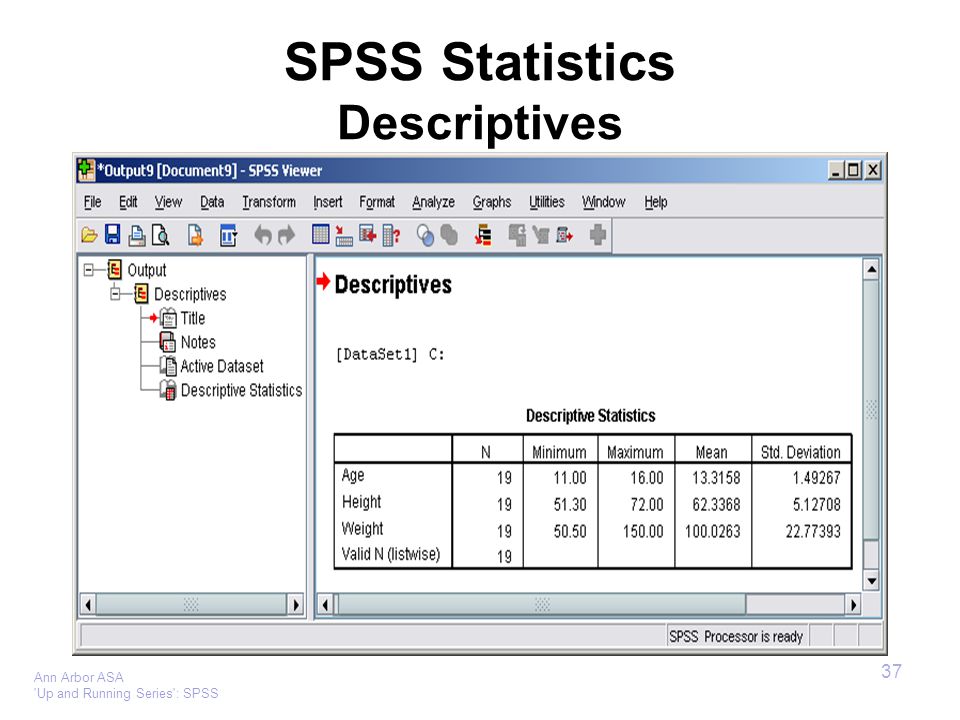Select Descriptive Statistics outline item
This screenshot has width=960, height=720.
coord(241,391)
